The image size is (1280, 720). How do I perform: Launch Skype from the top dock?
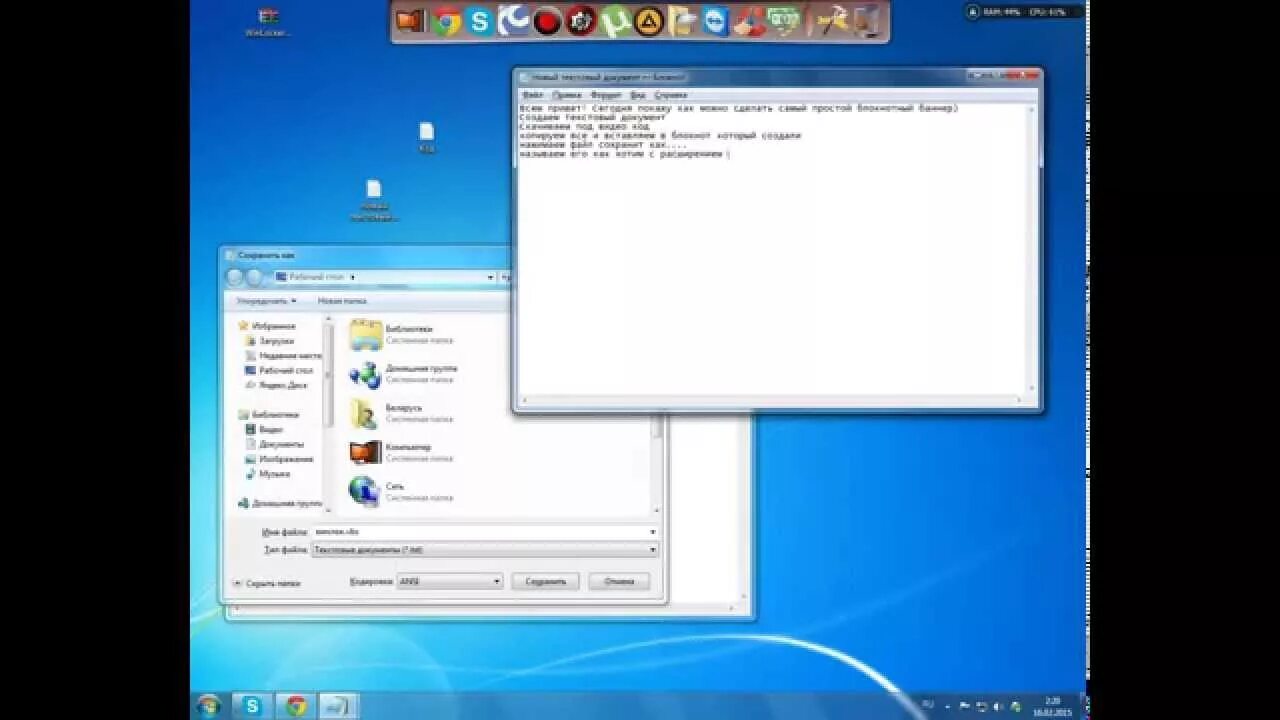click(x=480, y=21)
